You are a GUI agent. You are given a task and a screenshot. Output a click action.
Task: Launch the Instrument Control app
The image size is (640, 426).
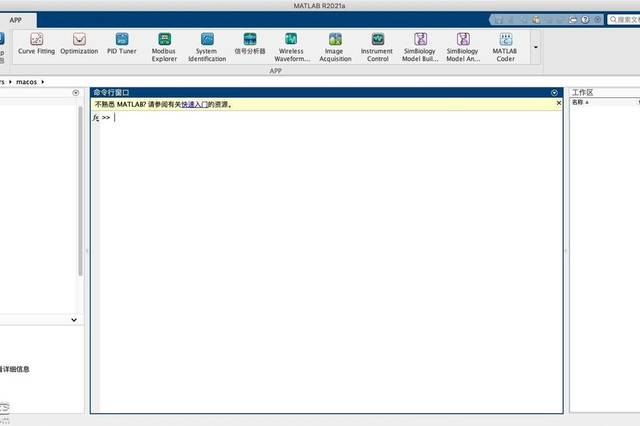click(x=377, y=47)
